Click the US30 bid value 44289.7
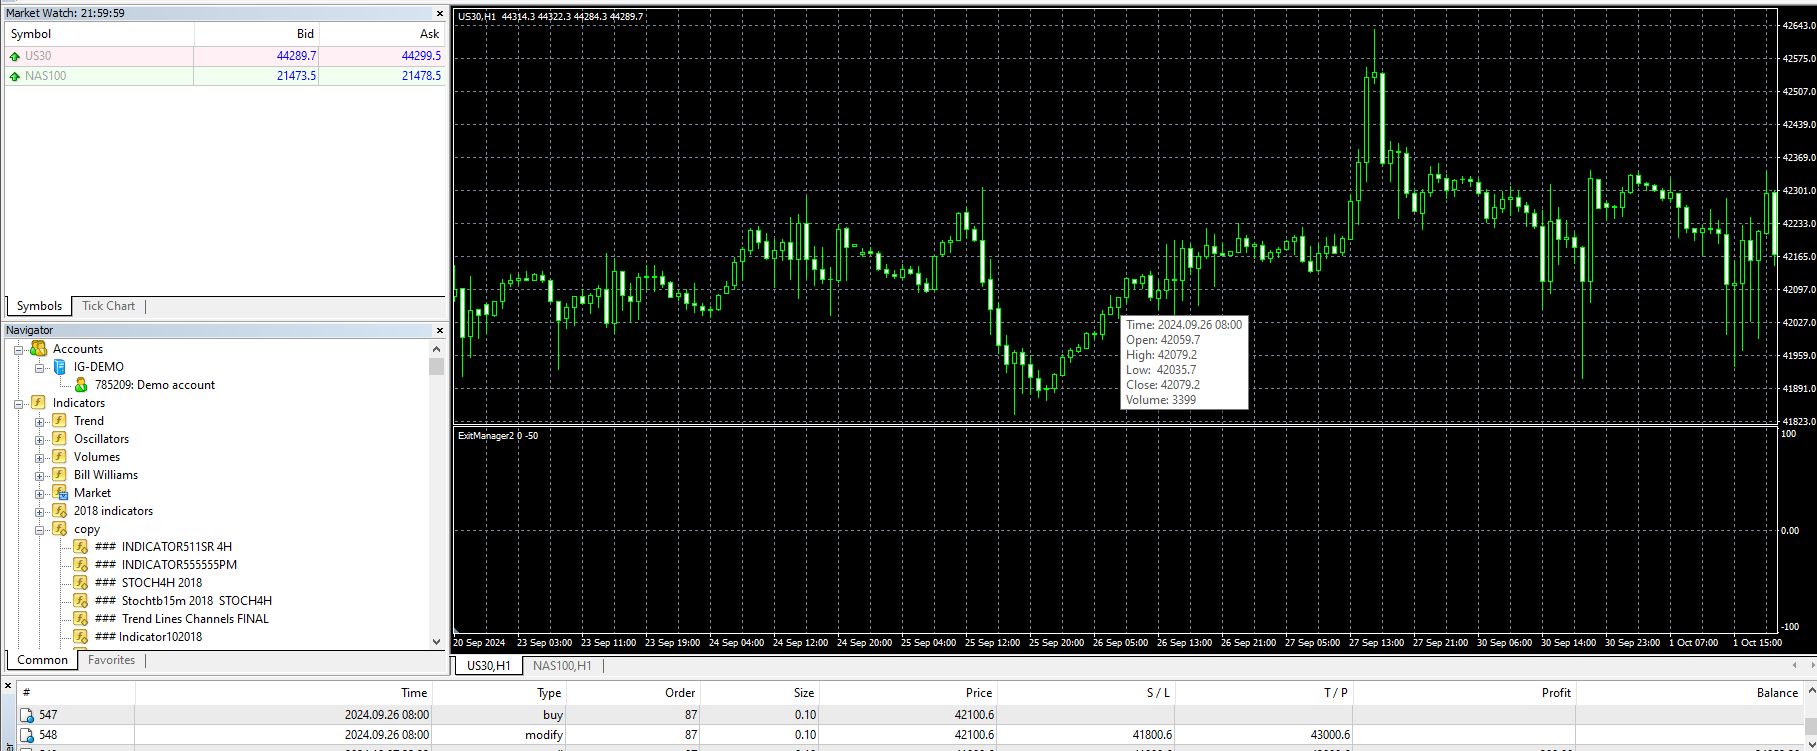1817x751 pixels. (296, 56)
